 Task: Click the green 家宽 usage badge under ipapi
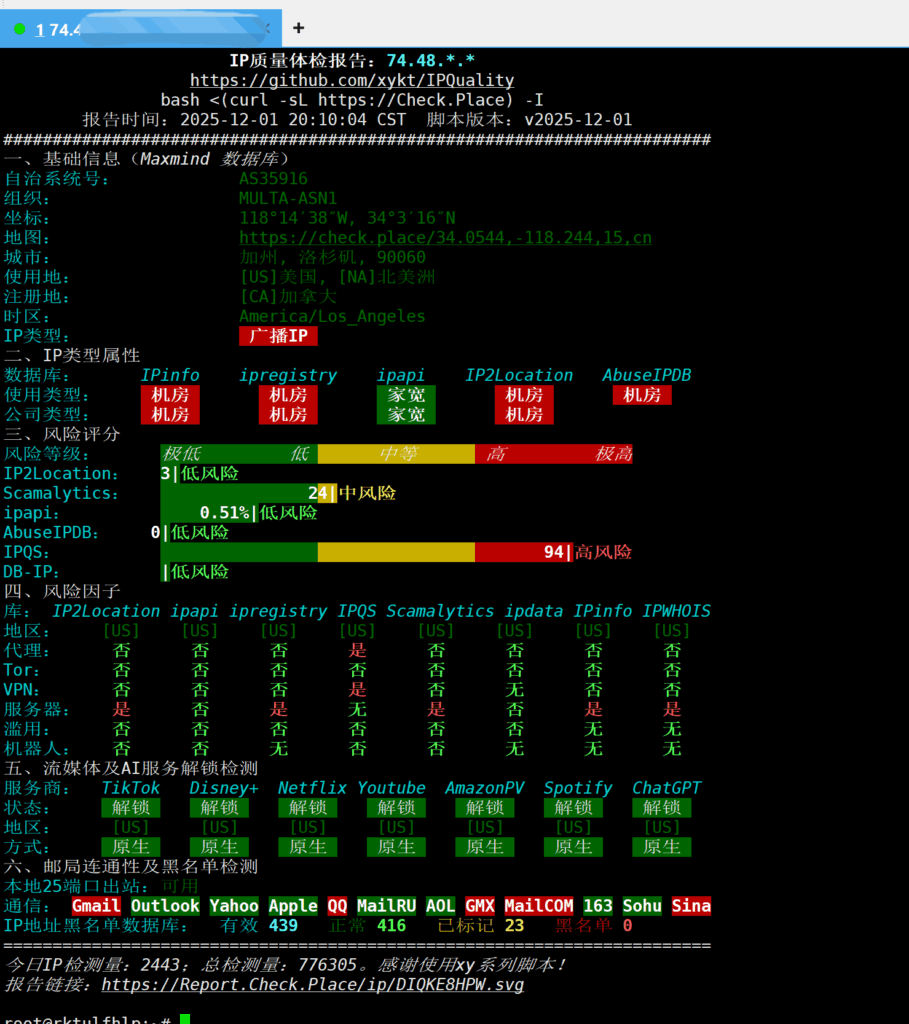tap(406, 395)
